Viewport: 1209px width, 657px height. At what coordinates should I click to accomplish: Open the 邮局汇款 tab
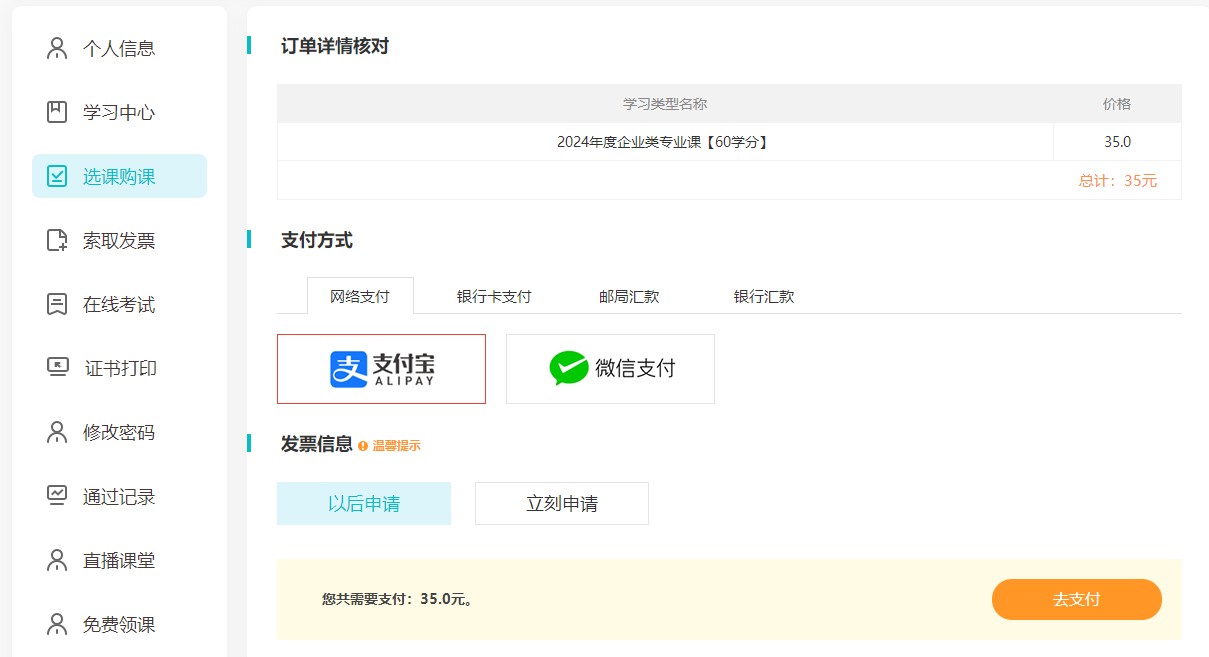pyautogui.click(x=628, y=296)
